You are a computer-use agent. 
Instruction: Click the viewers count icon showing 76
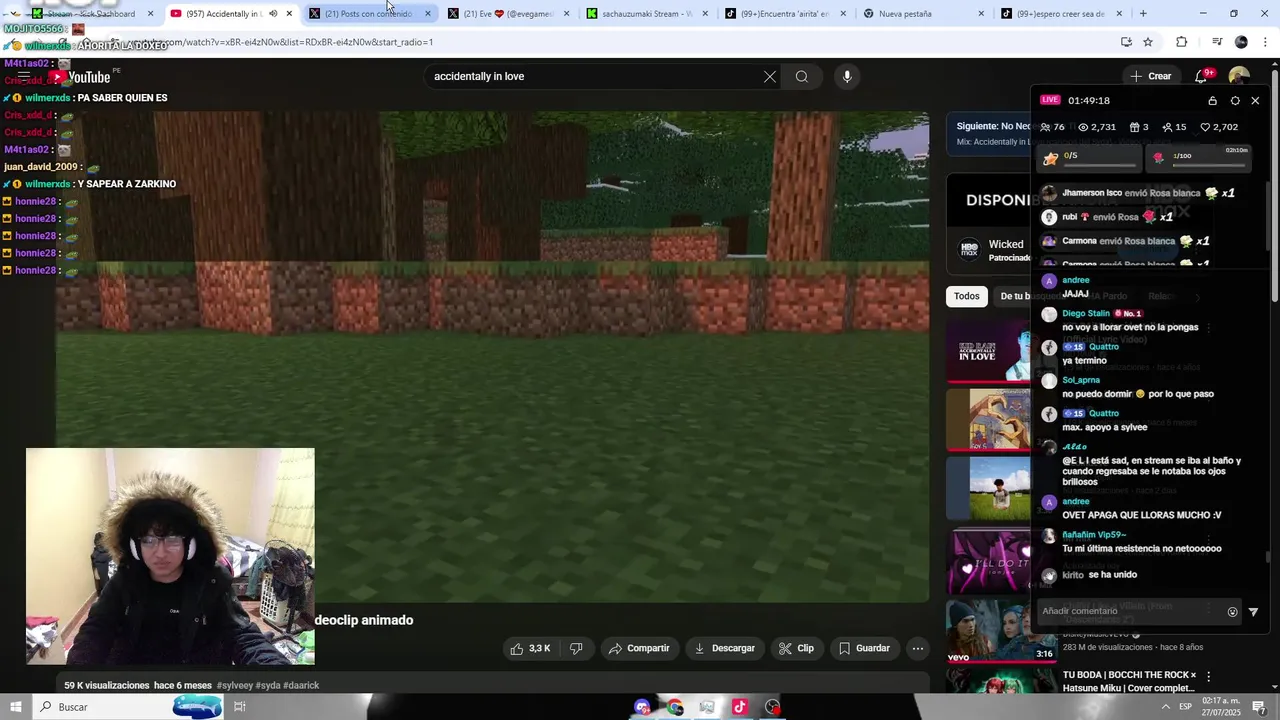click(1052, 127)
